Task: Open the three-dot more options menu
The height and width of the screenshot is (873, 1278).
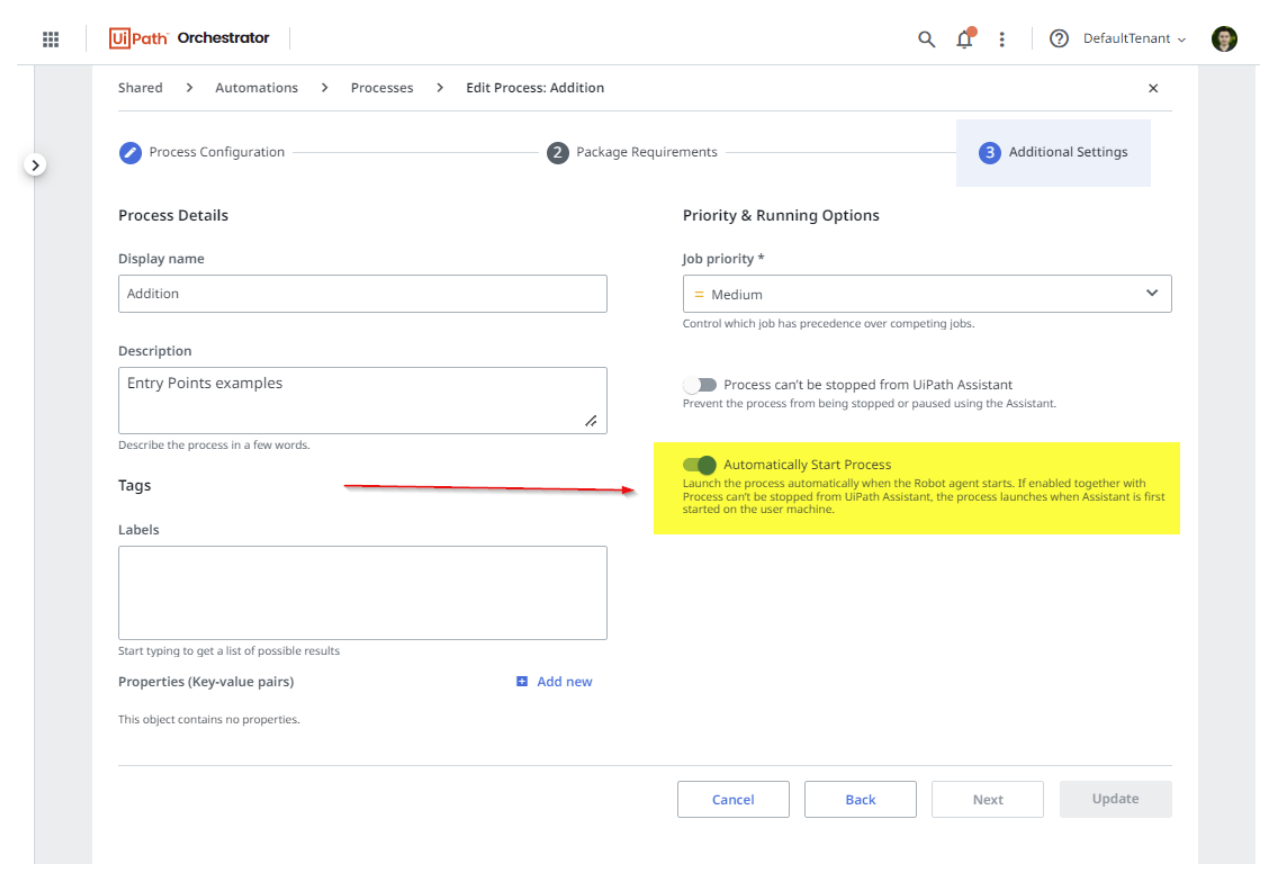Action: click(x=1002, y=39)
